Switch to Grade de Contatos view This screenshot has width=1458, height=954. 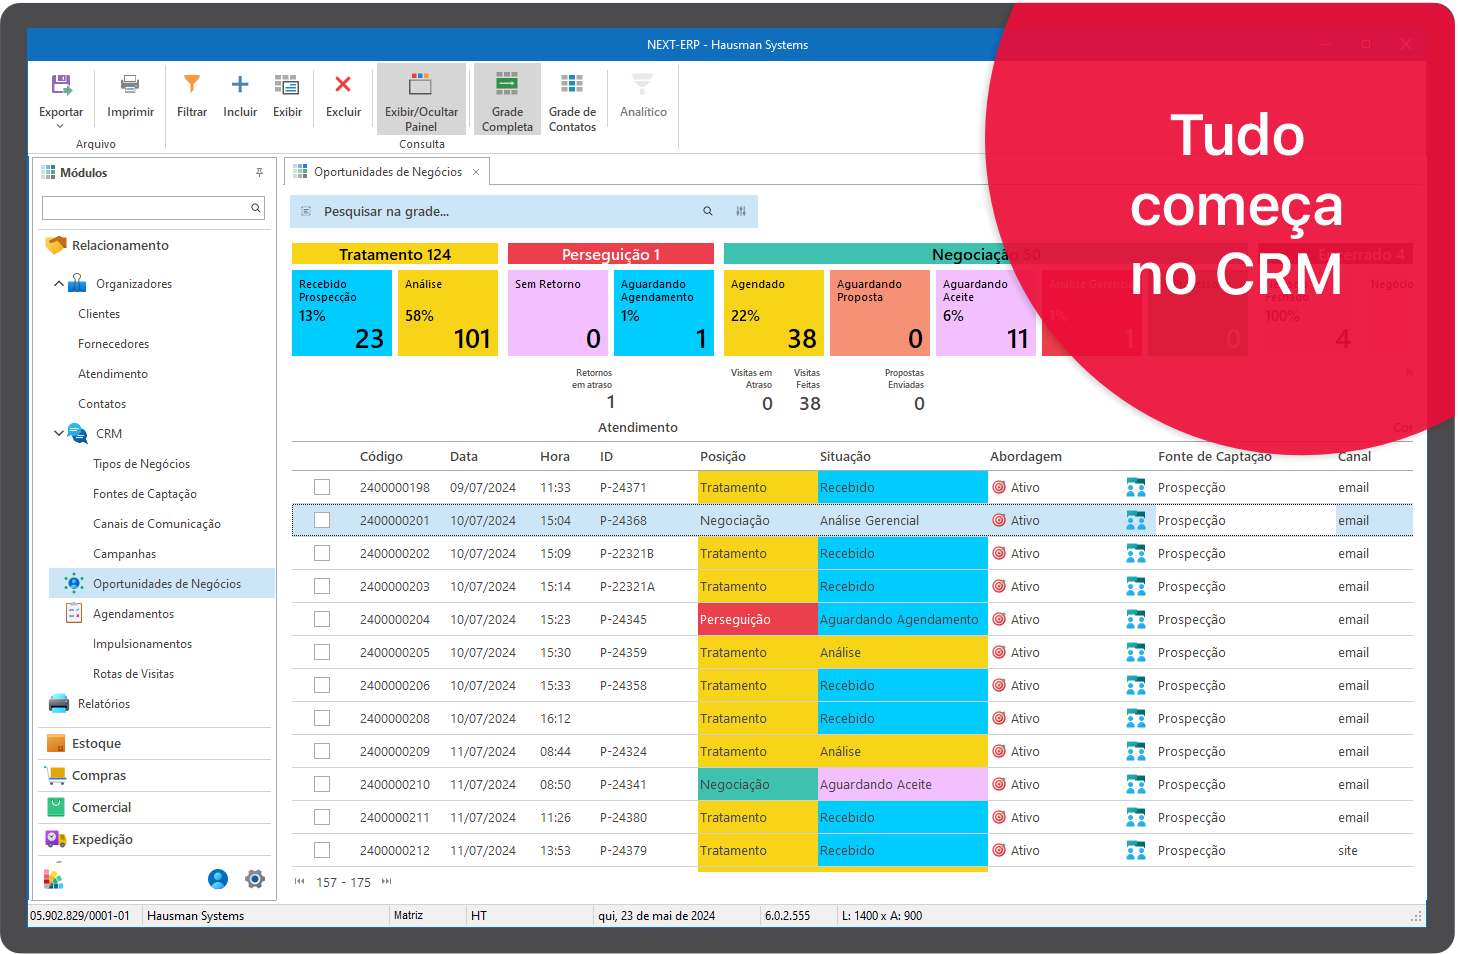click(x=572, y=98)
